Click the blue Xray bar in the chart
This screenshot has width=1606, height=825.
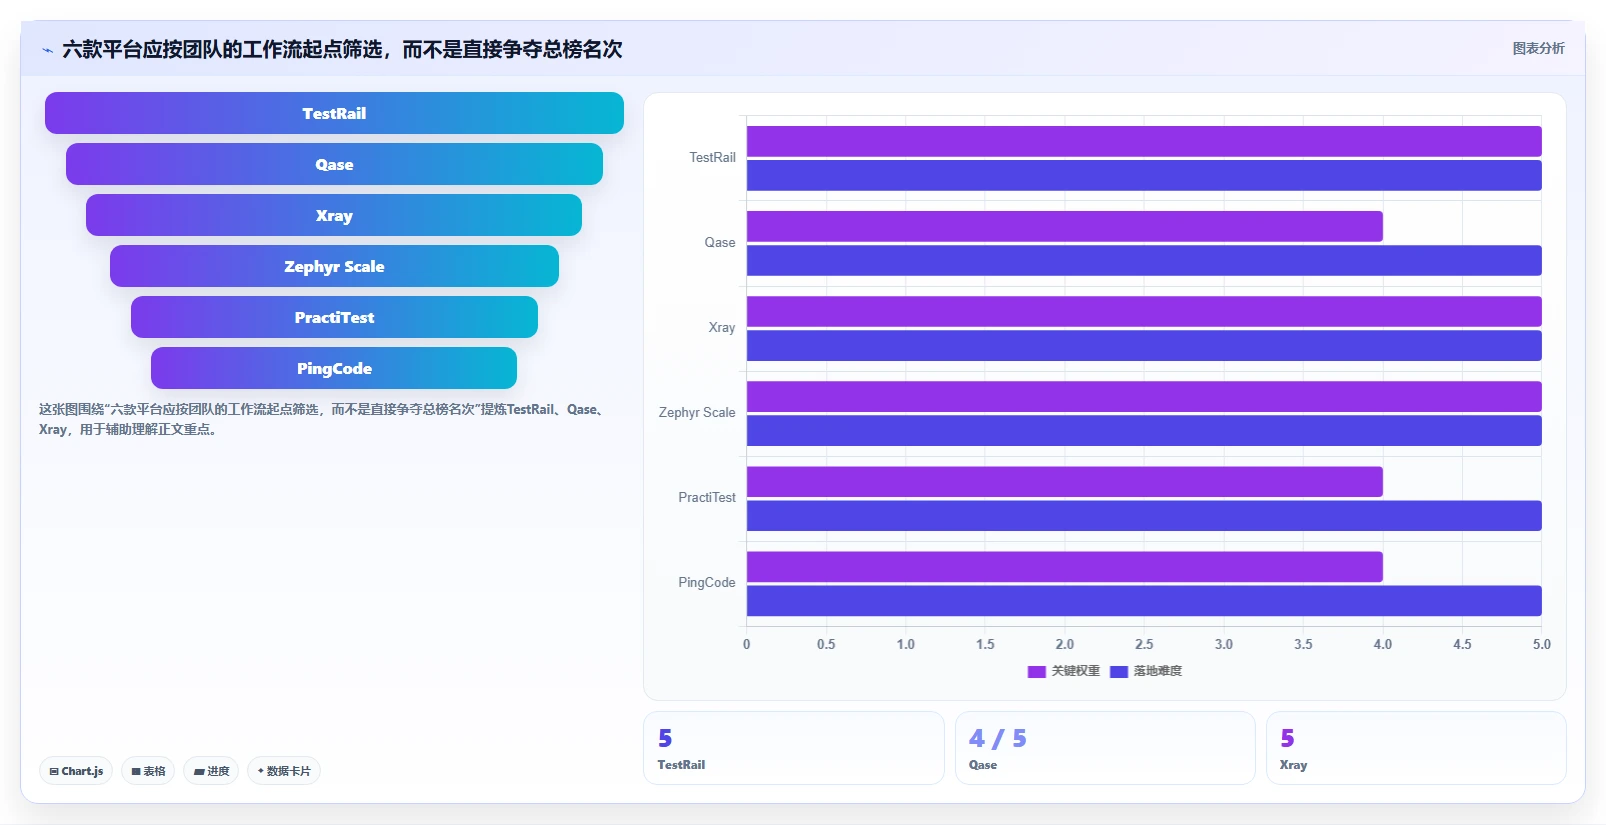pos(1144,345)
